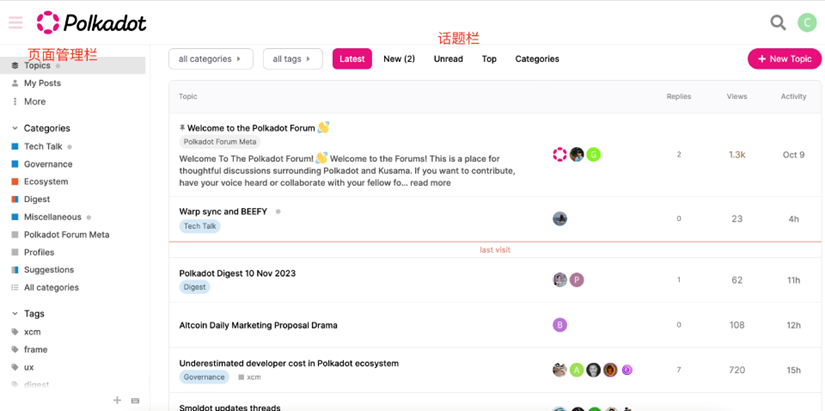
Task: Toggle the hamburger sidebar menu
Action: (15, 22)
